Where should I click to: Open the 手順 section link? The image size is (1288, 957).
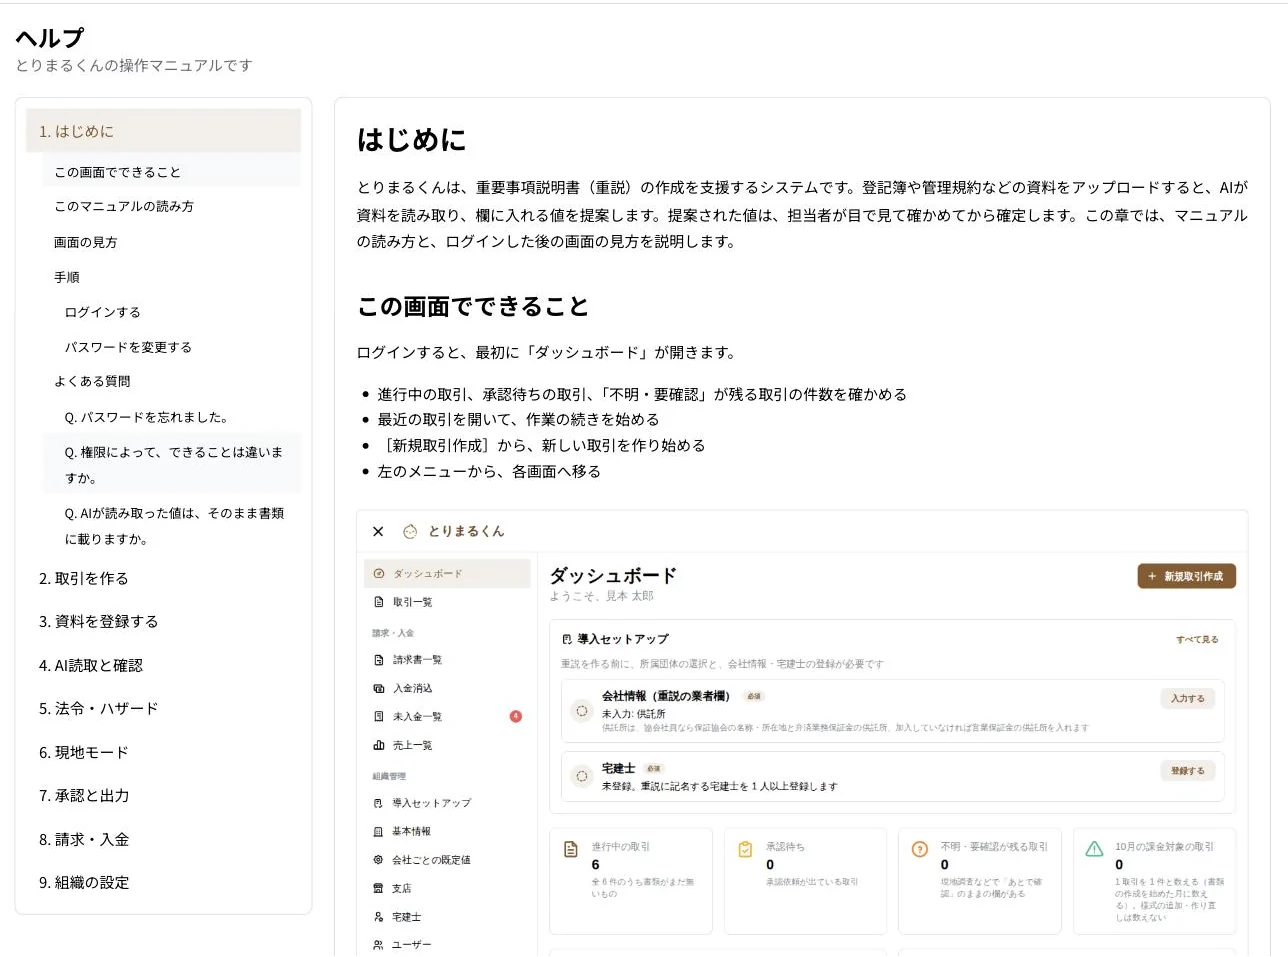171,277
